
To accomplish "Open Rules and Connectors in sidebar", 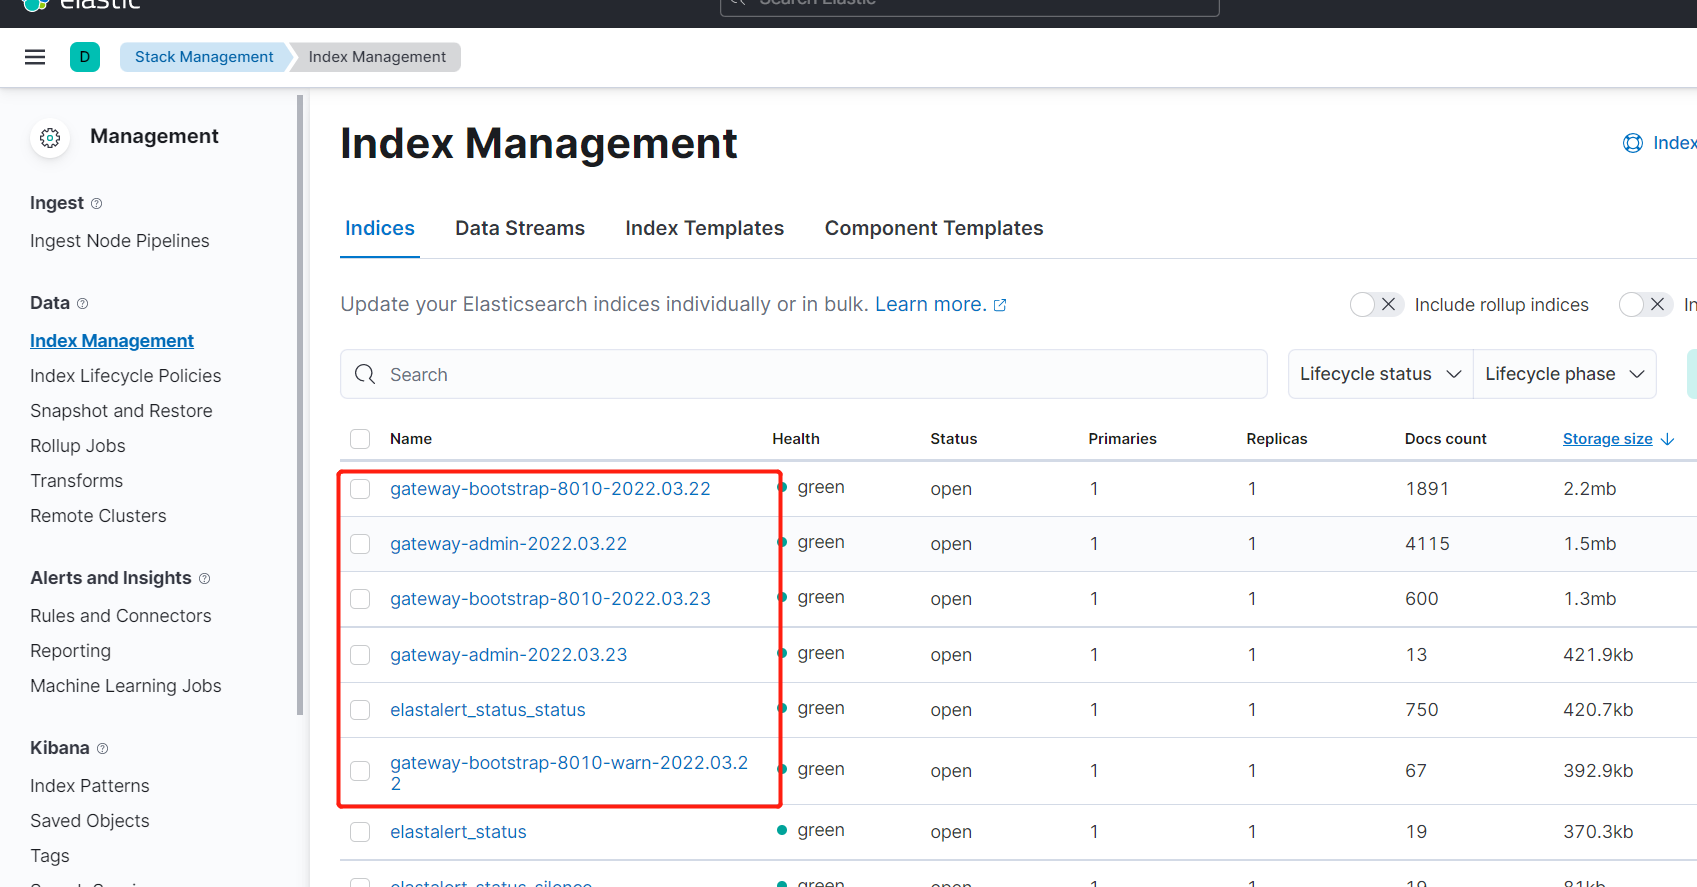I will [x=121, y=616].
